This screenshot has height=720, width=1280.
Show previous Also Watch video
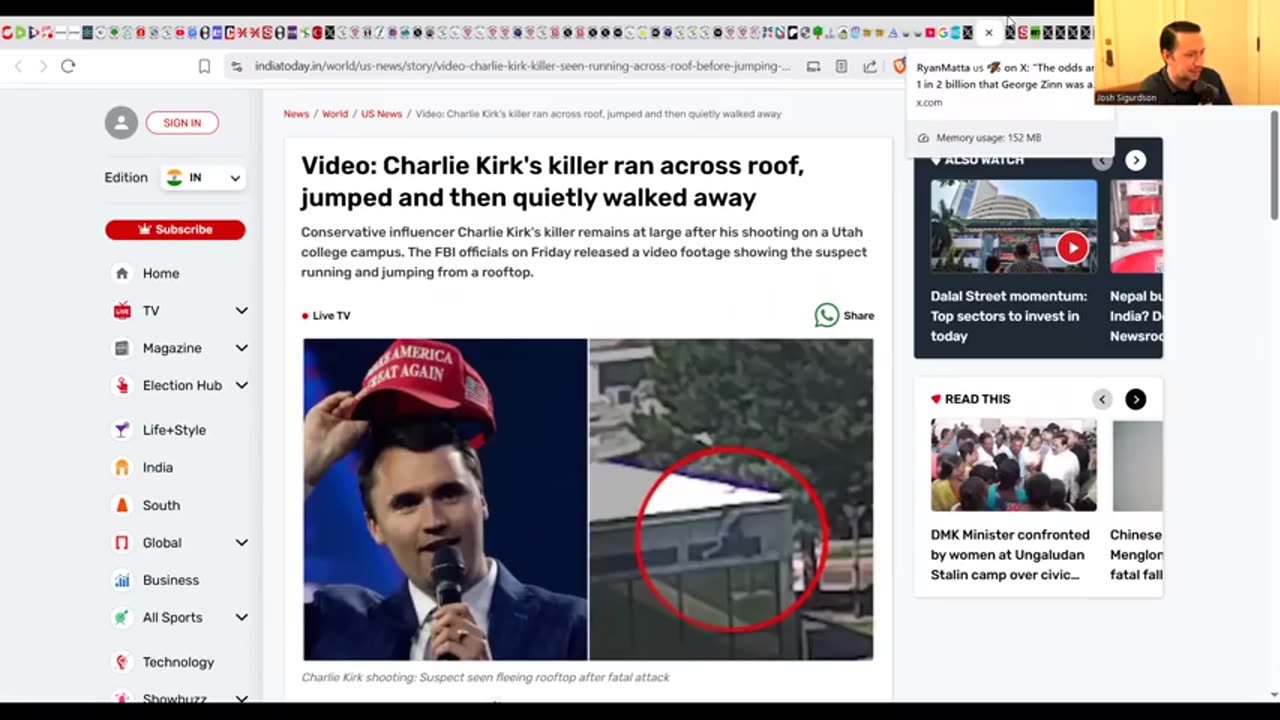[1102, 160]
